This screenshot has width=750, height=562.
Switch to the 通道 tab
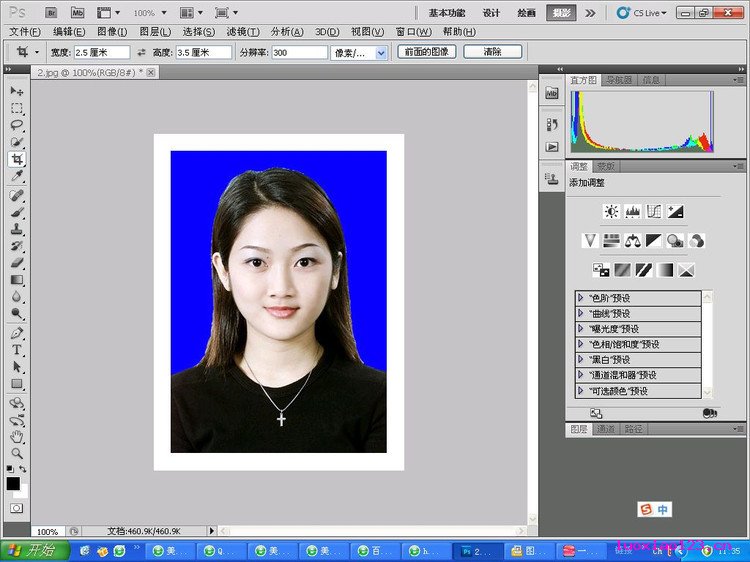pos(606,429)
